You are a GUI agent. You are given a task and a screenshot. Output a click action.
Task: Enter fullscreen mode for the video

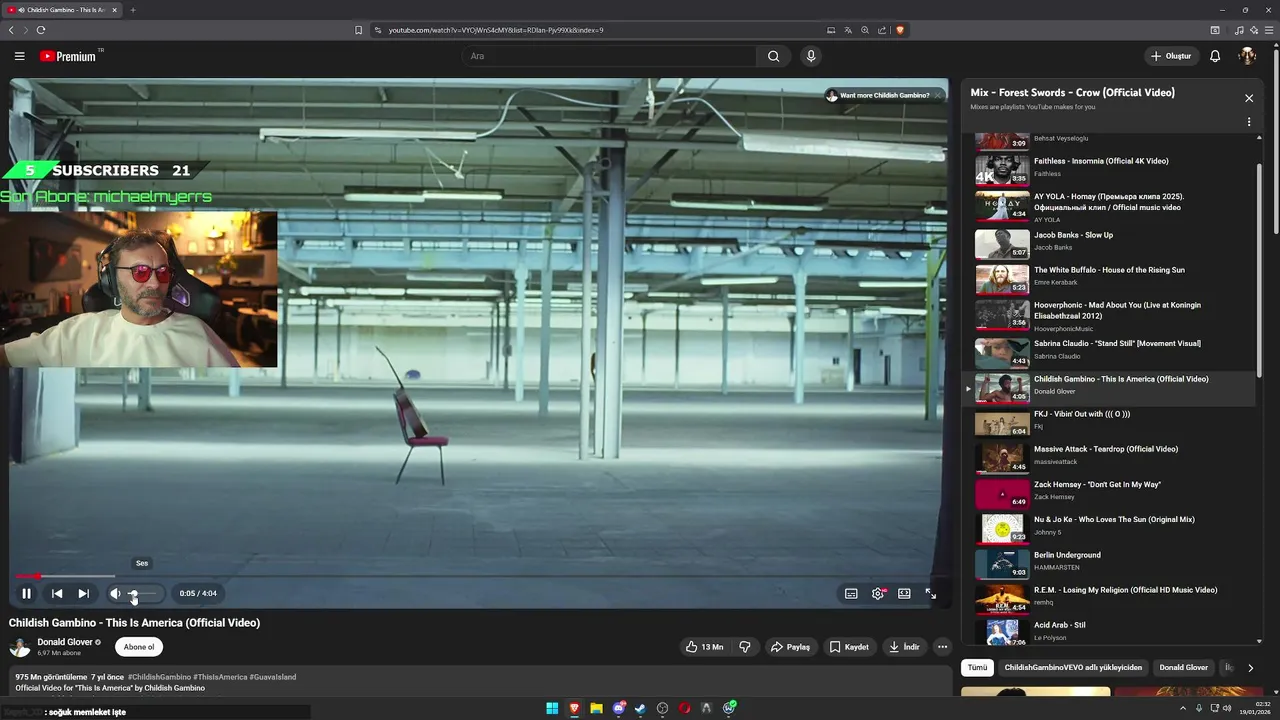[x=930, y=593]
